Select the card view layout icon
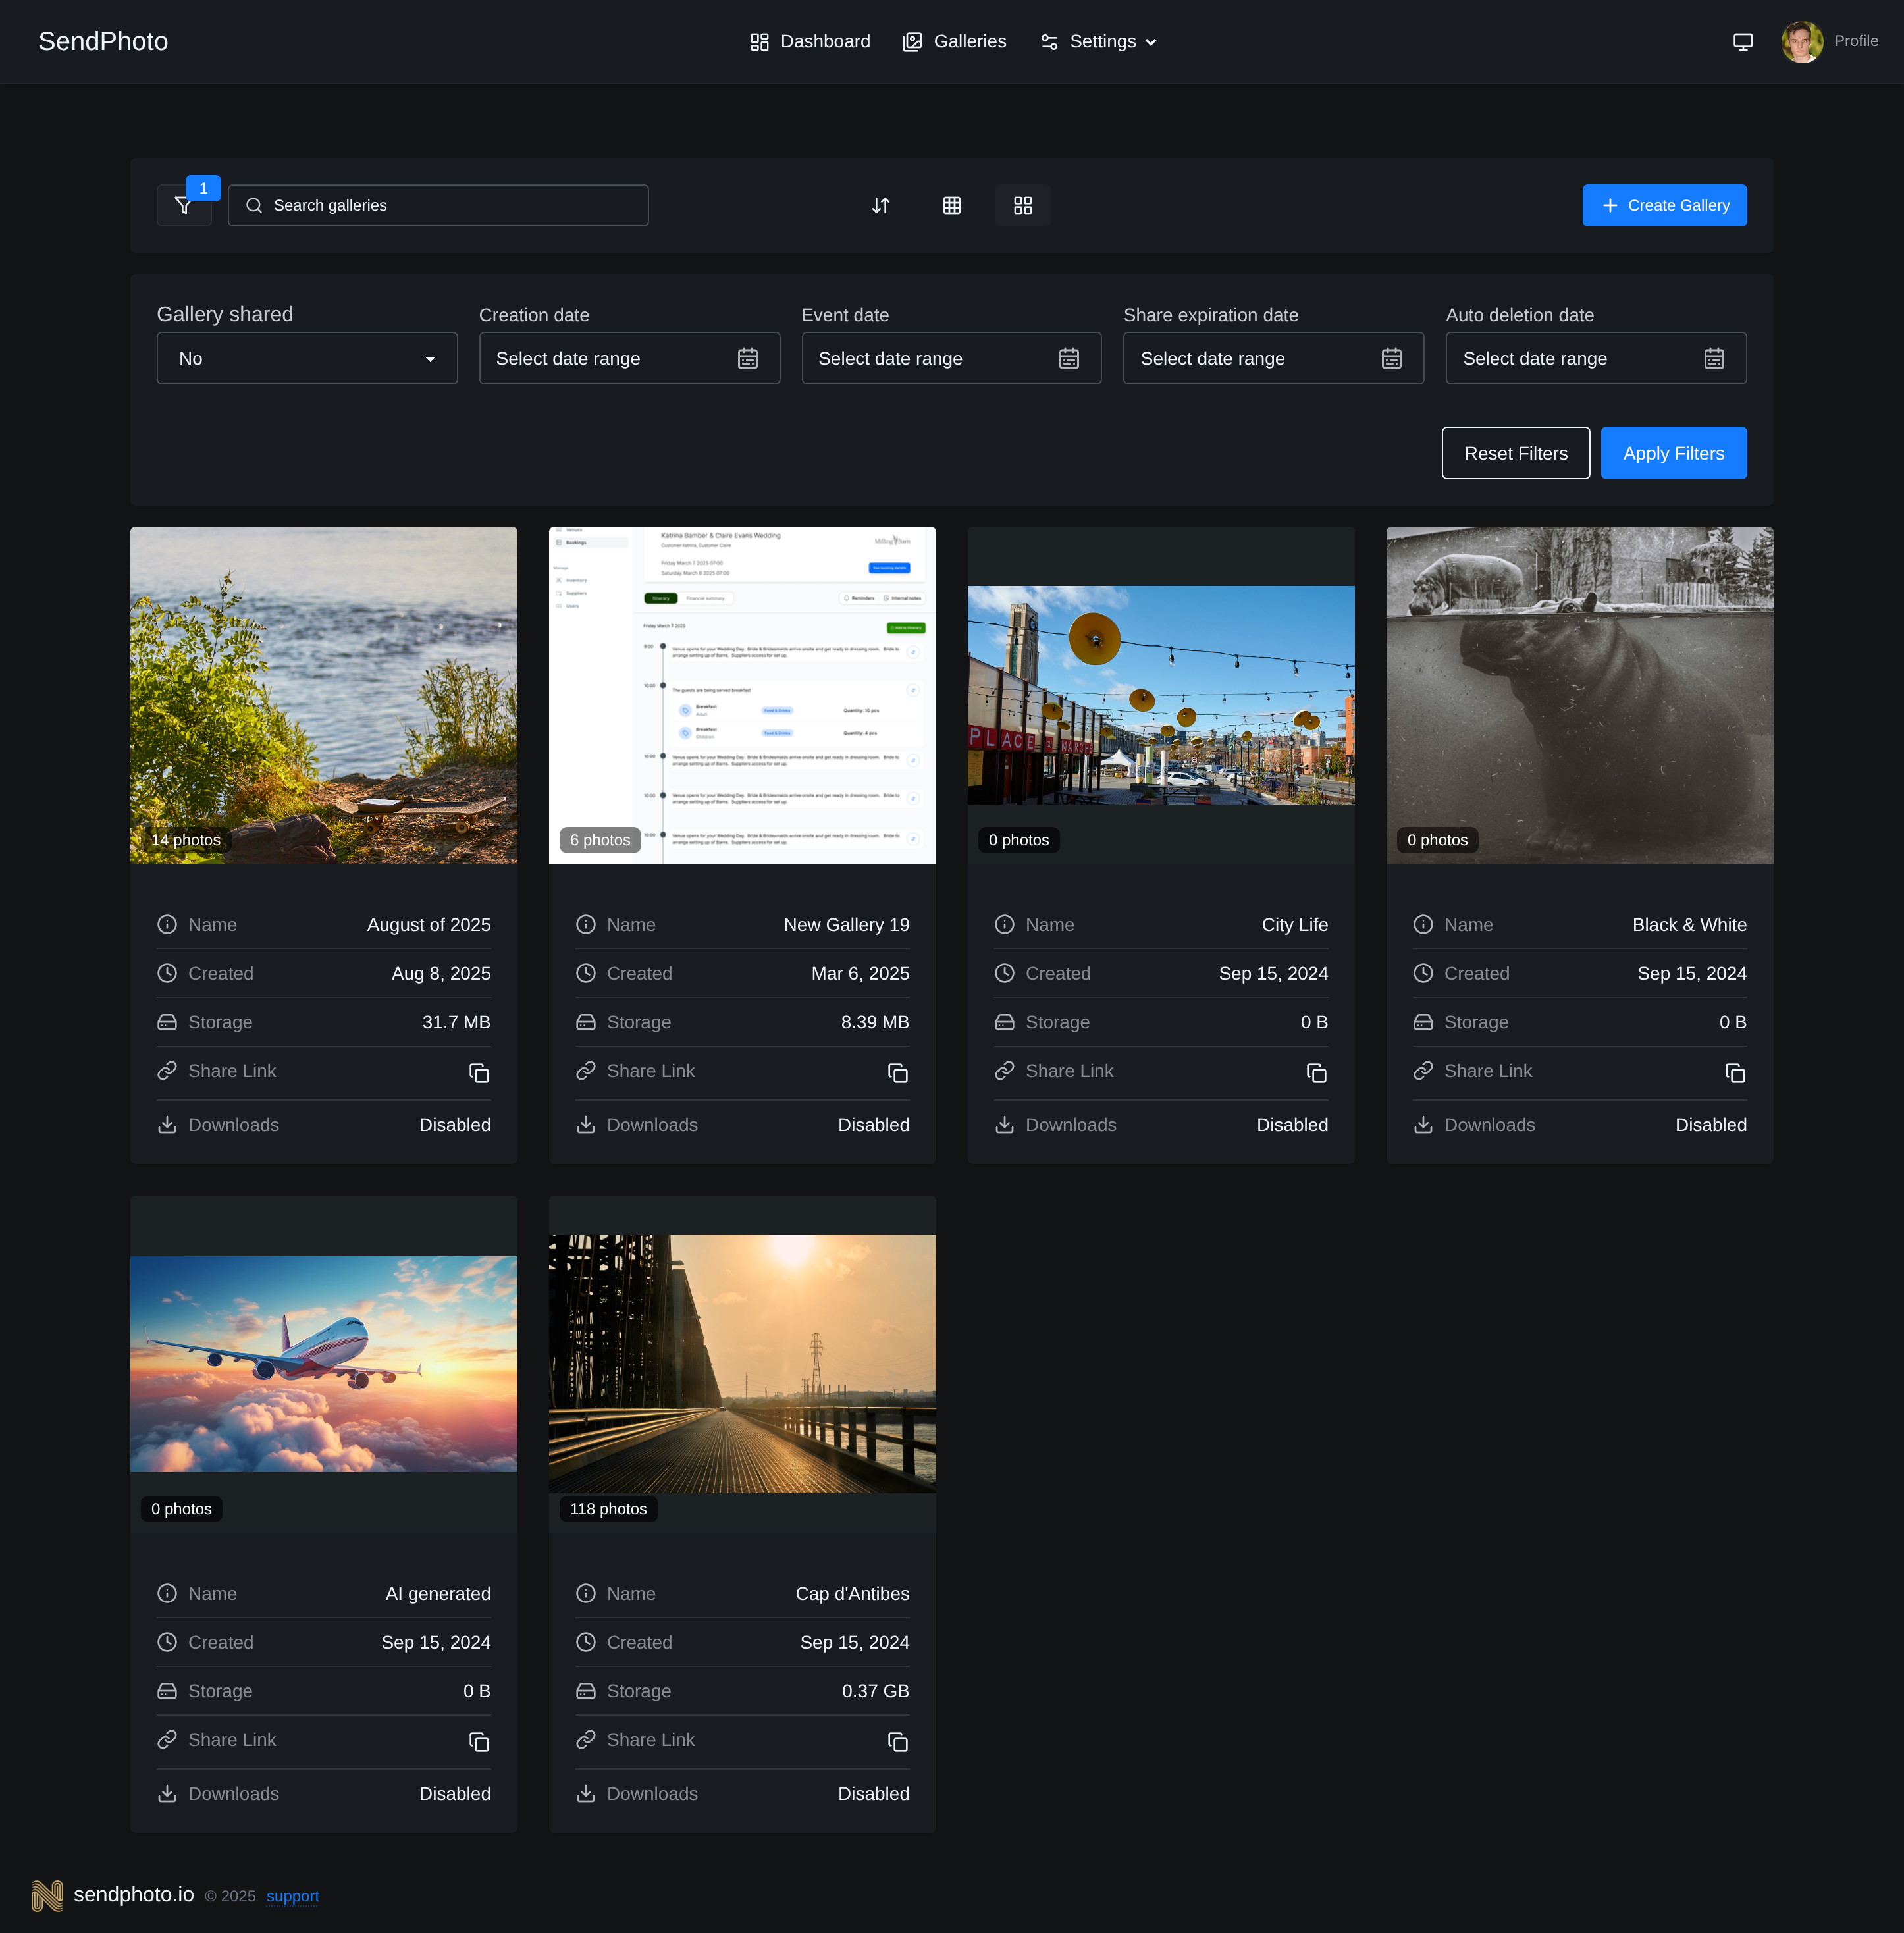The width and height of the screenshot is (1904, 1933). pos(1022,205)
